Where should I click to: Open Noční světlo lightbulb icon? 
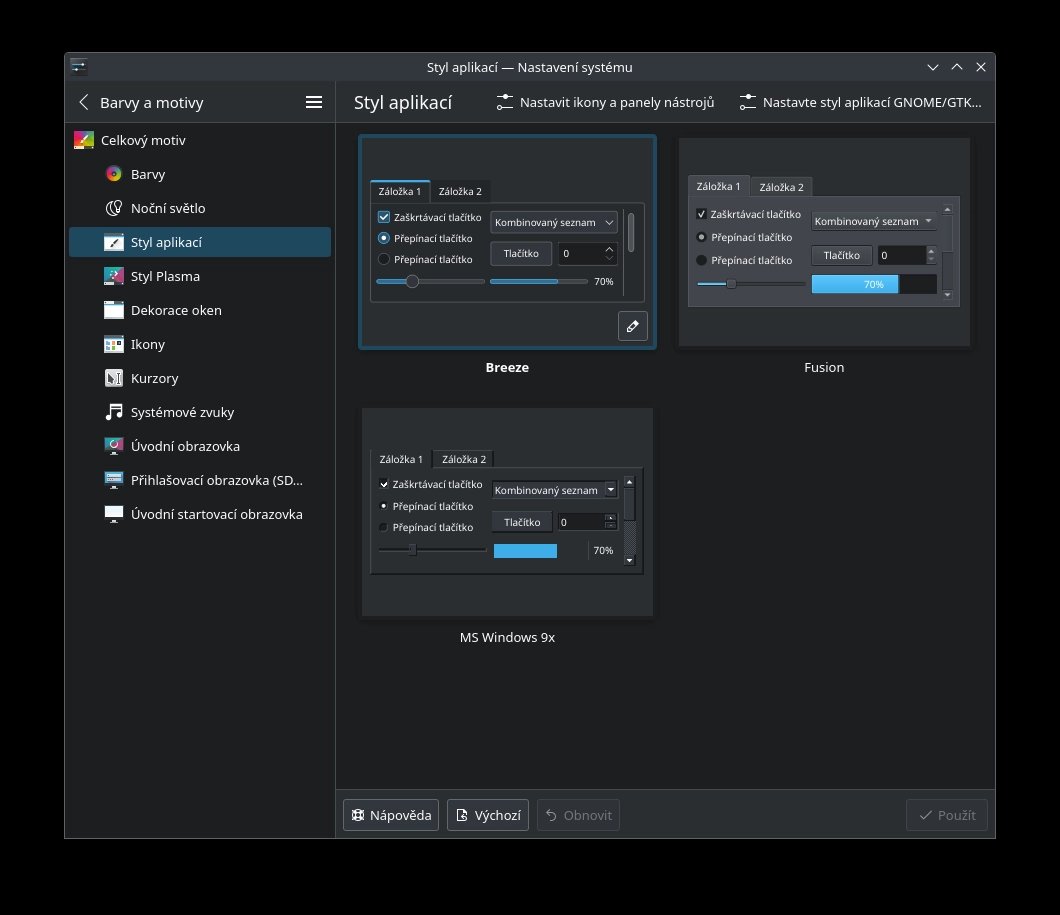pos(114,208)
